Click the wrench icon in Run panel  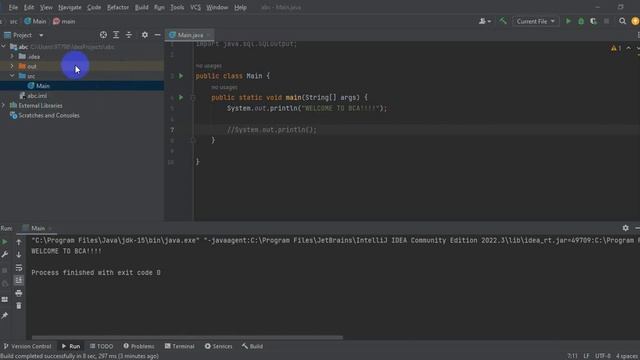pyautogui.click(x=5, y=254)
